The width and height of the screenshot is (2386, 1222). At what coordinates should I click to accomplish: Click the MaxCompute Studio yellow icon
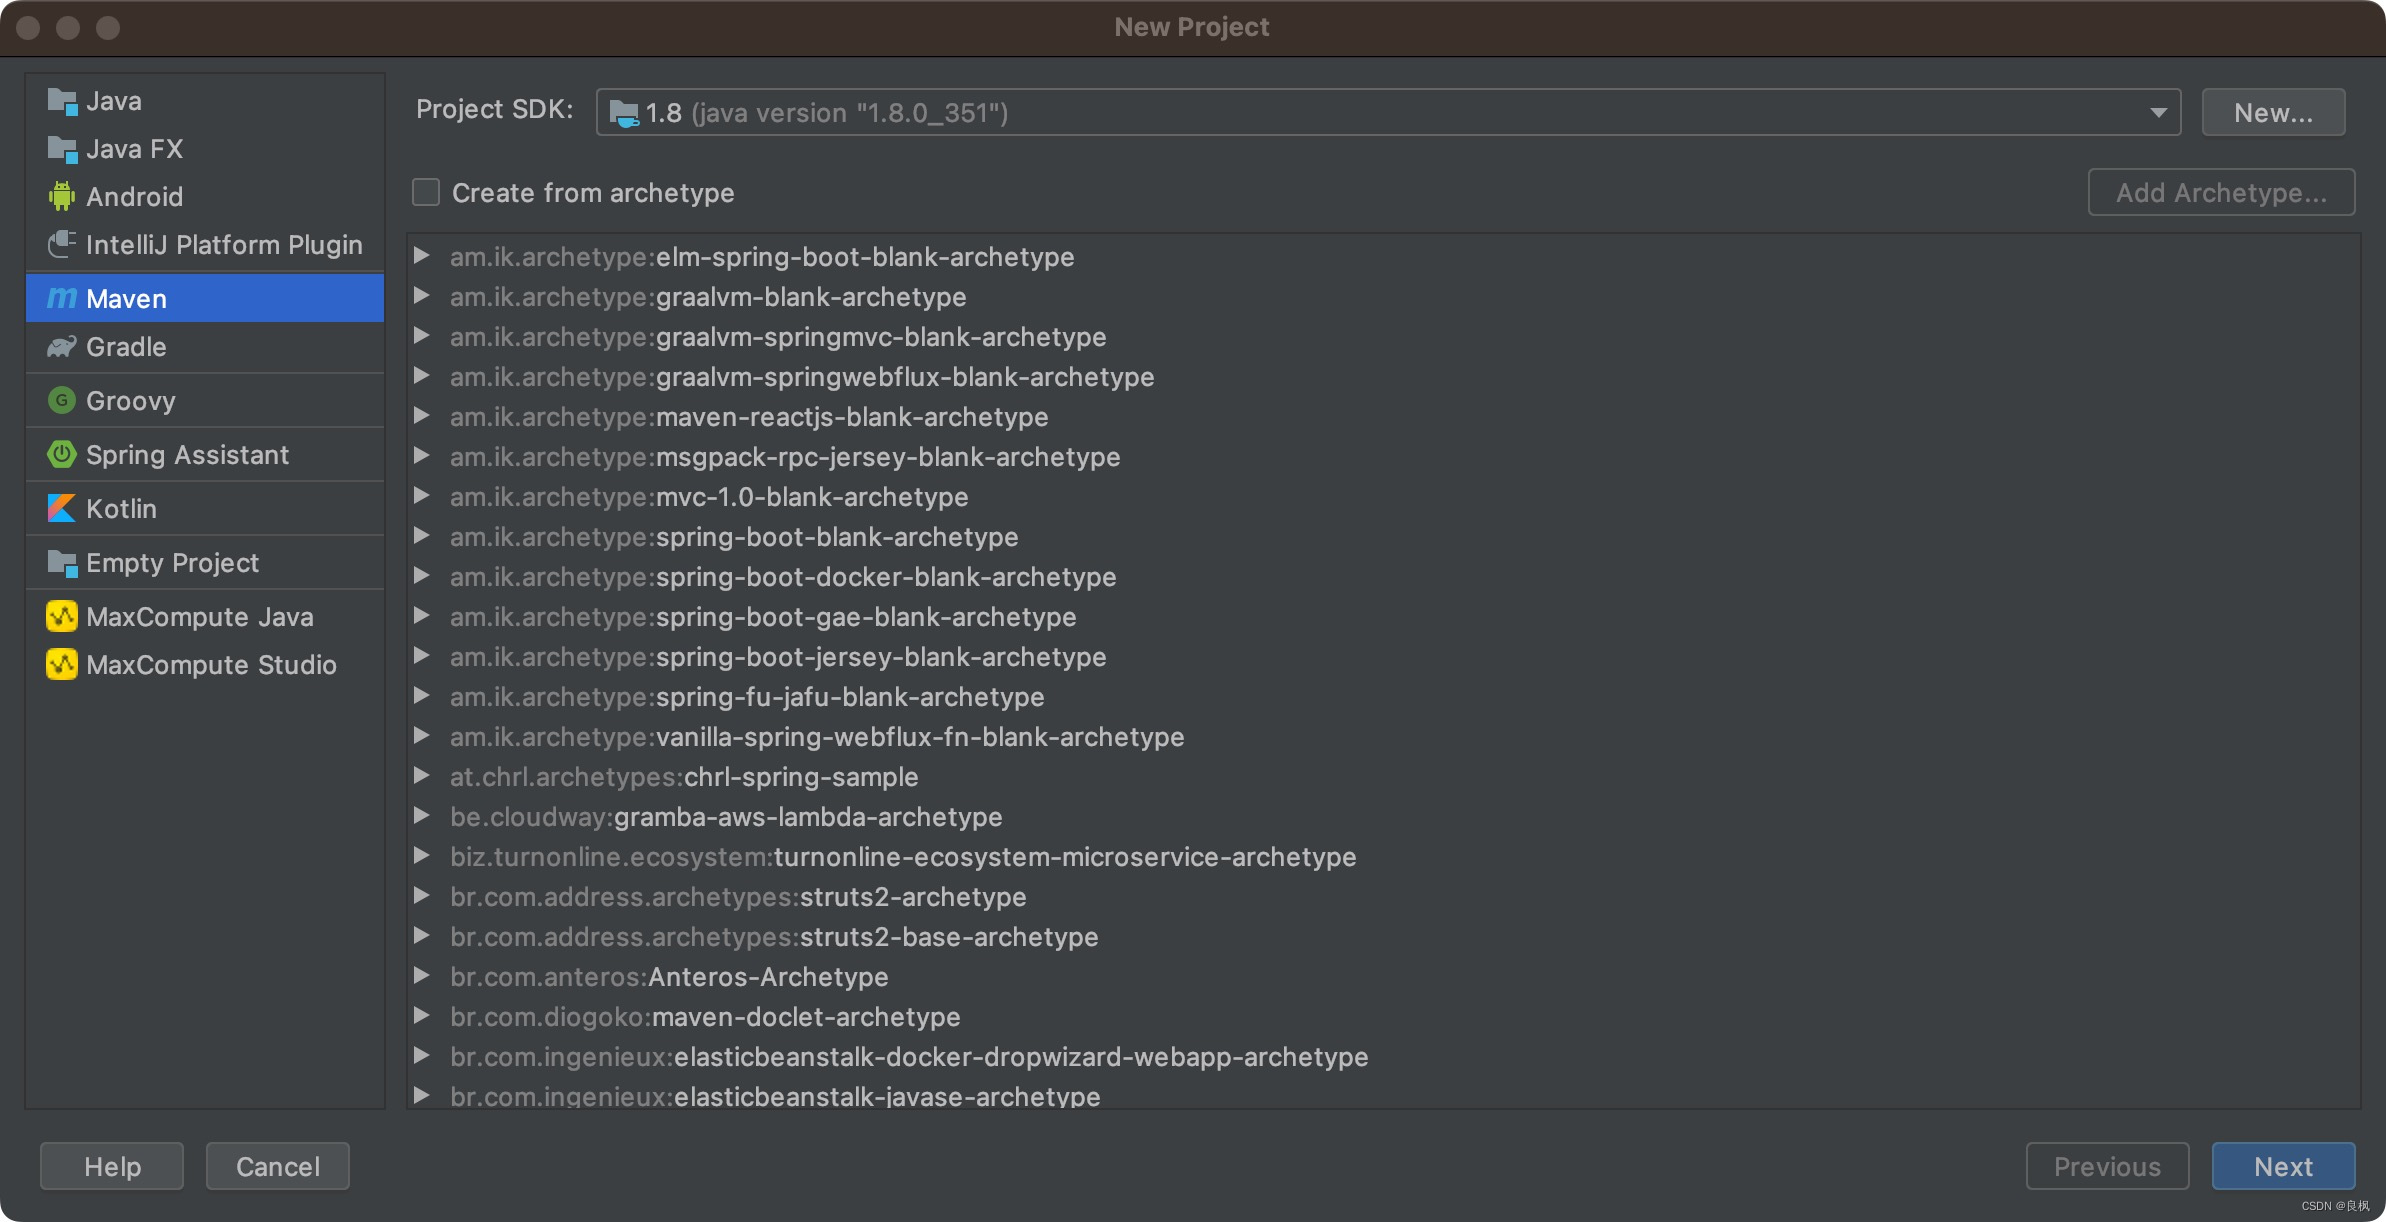tap(62, 665)
